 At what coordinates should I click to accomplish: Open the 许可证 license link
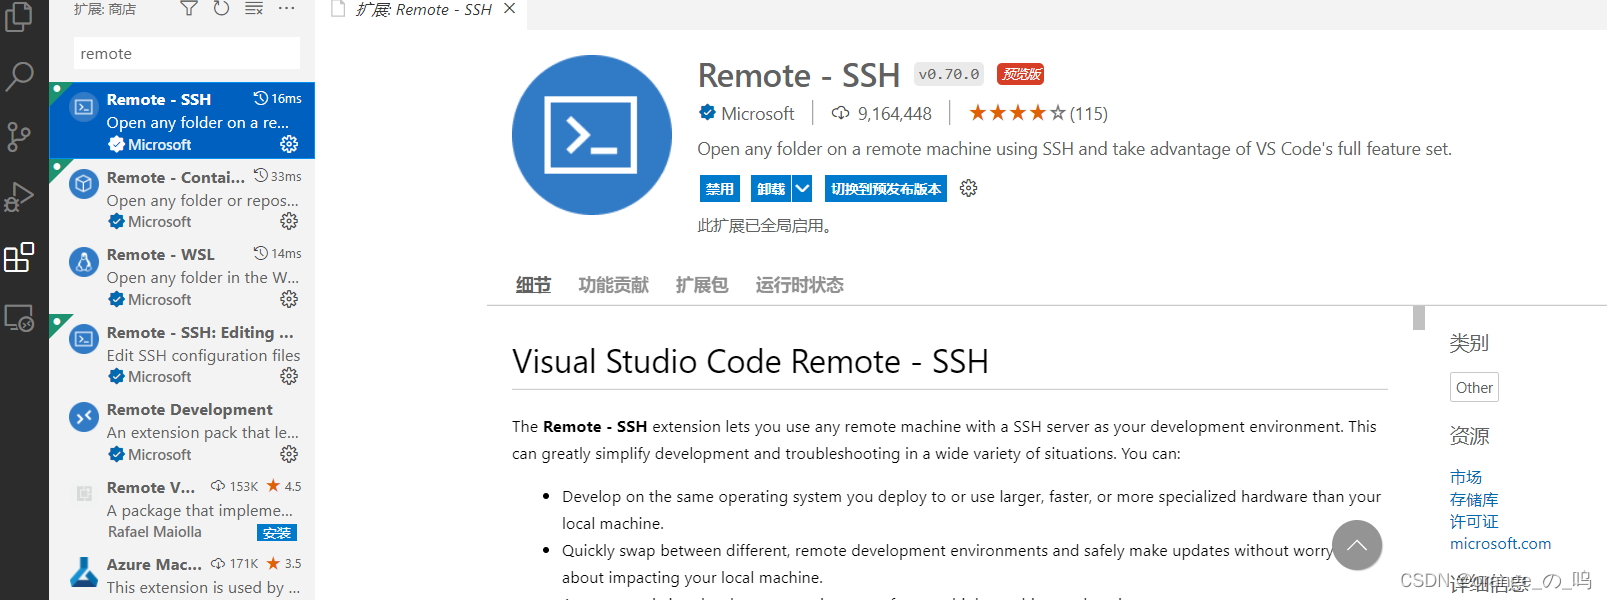click(x=1474, y=521)
